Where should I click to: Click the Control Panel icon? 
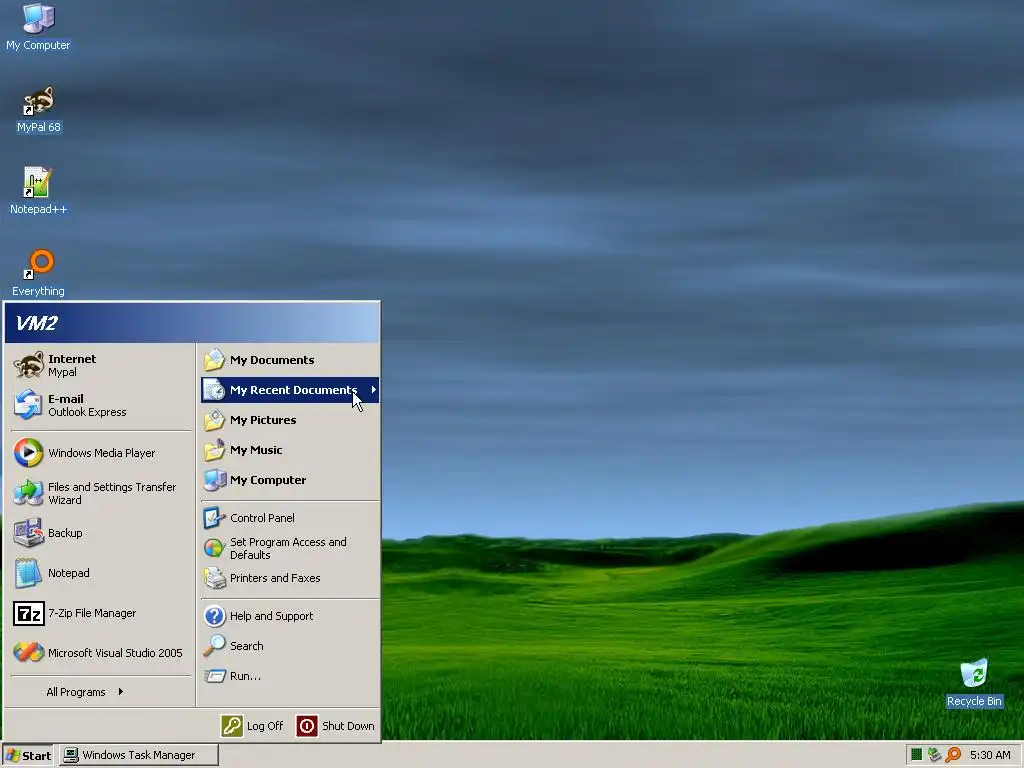click(214, 518)
